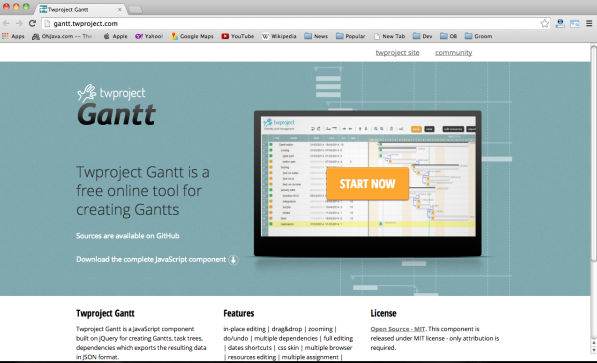
Task: Expand the Groom bookmark folder
Action: click(x=479, y=36)
